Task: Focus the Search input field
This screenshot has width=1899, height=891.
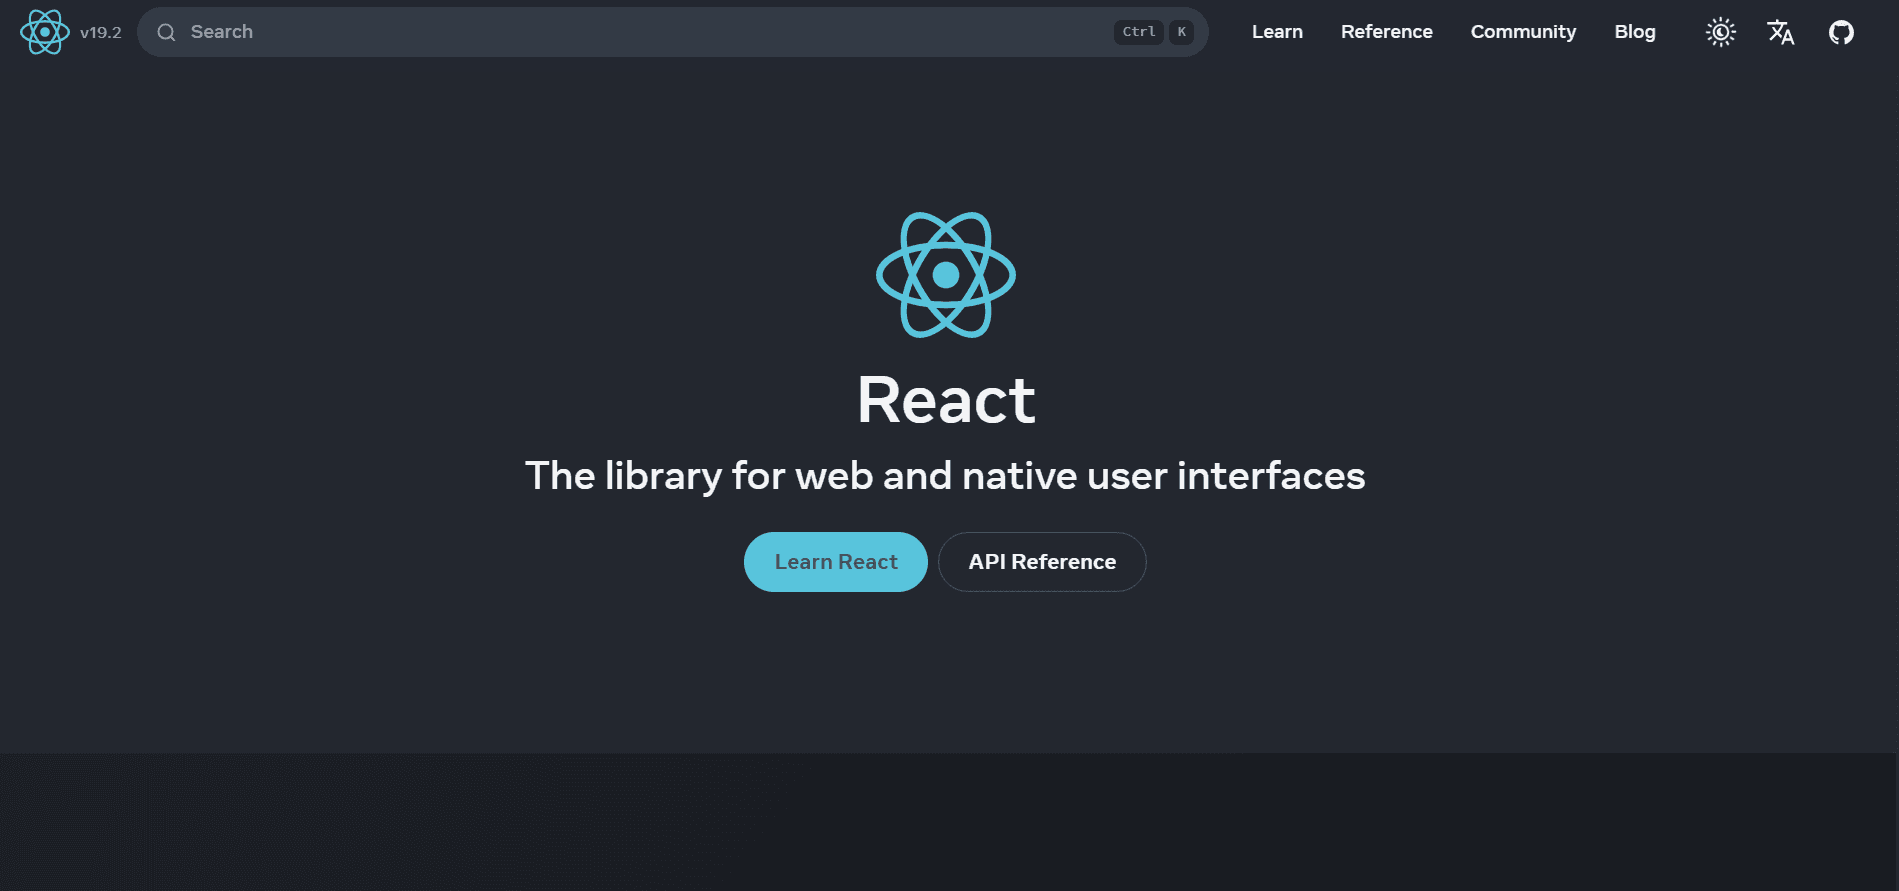Action: pyautogui.click(x=672, y=32)
